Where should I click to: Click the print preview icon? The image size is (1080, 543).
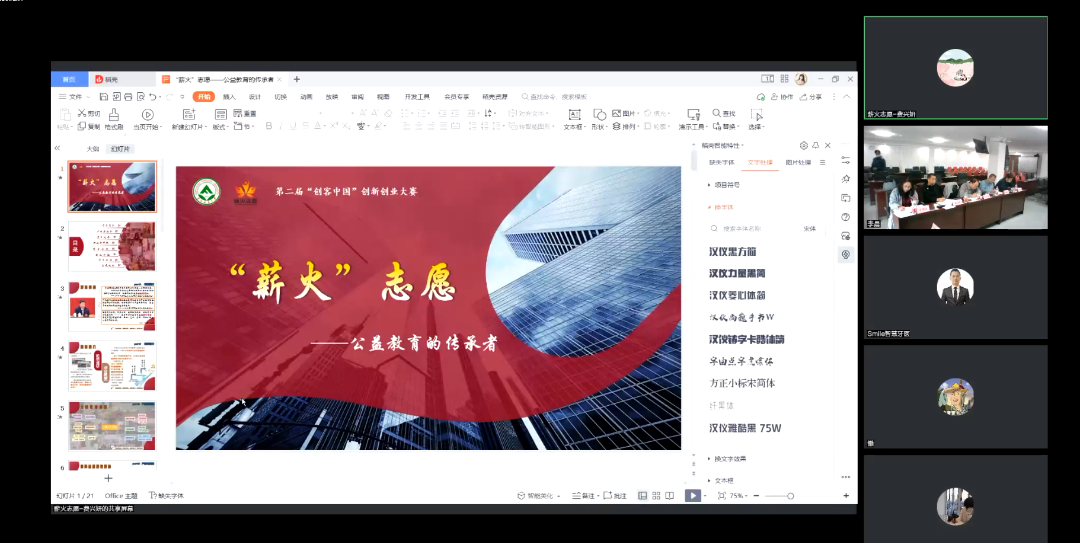(141, 97)
